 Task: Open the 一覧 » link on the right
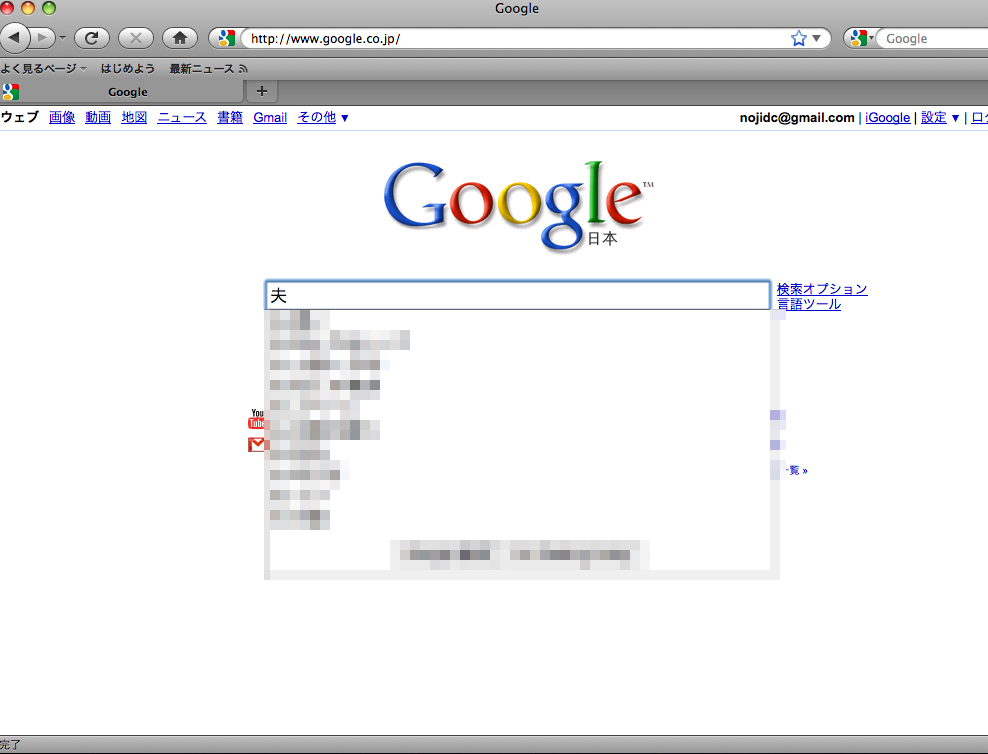point(797,471)
